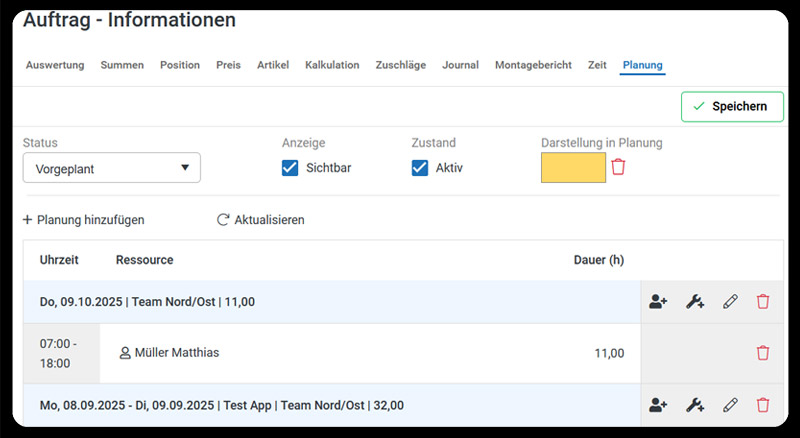Edit the 09.10.2025 Team Nord/Ost planning
800x438 pixels.
click(x=730, y=301)
